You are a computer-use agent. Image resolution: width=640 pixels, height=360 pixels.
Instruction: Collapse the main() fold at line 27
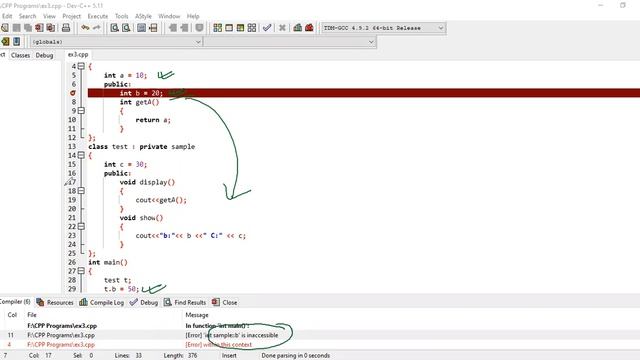81,271
